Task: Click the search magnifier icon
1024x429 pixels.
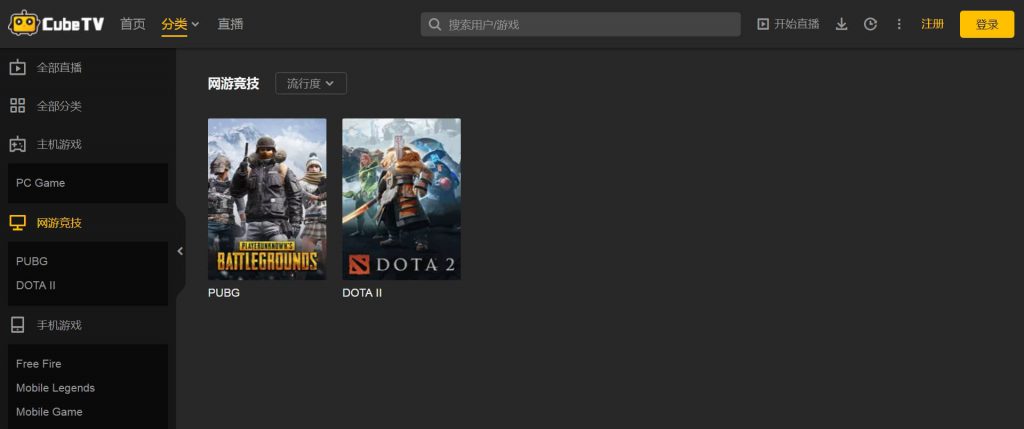Action: coord(435,24)
